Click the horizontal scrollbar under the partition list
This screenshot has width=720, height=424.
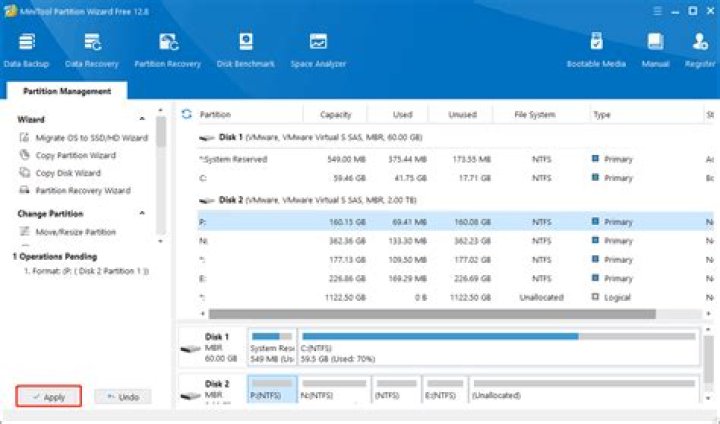(432, 314)
